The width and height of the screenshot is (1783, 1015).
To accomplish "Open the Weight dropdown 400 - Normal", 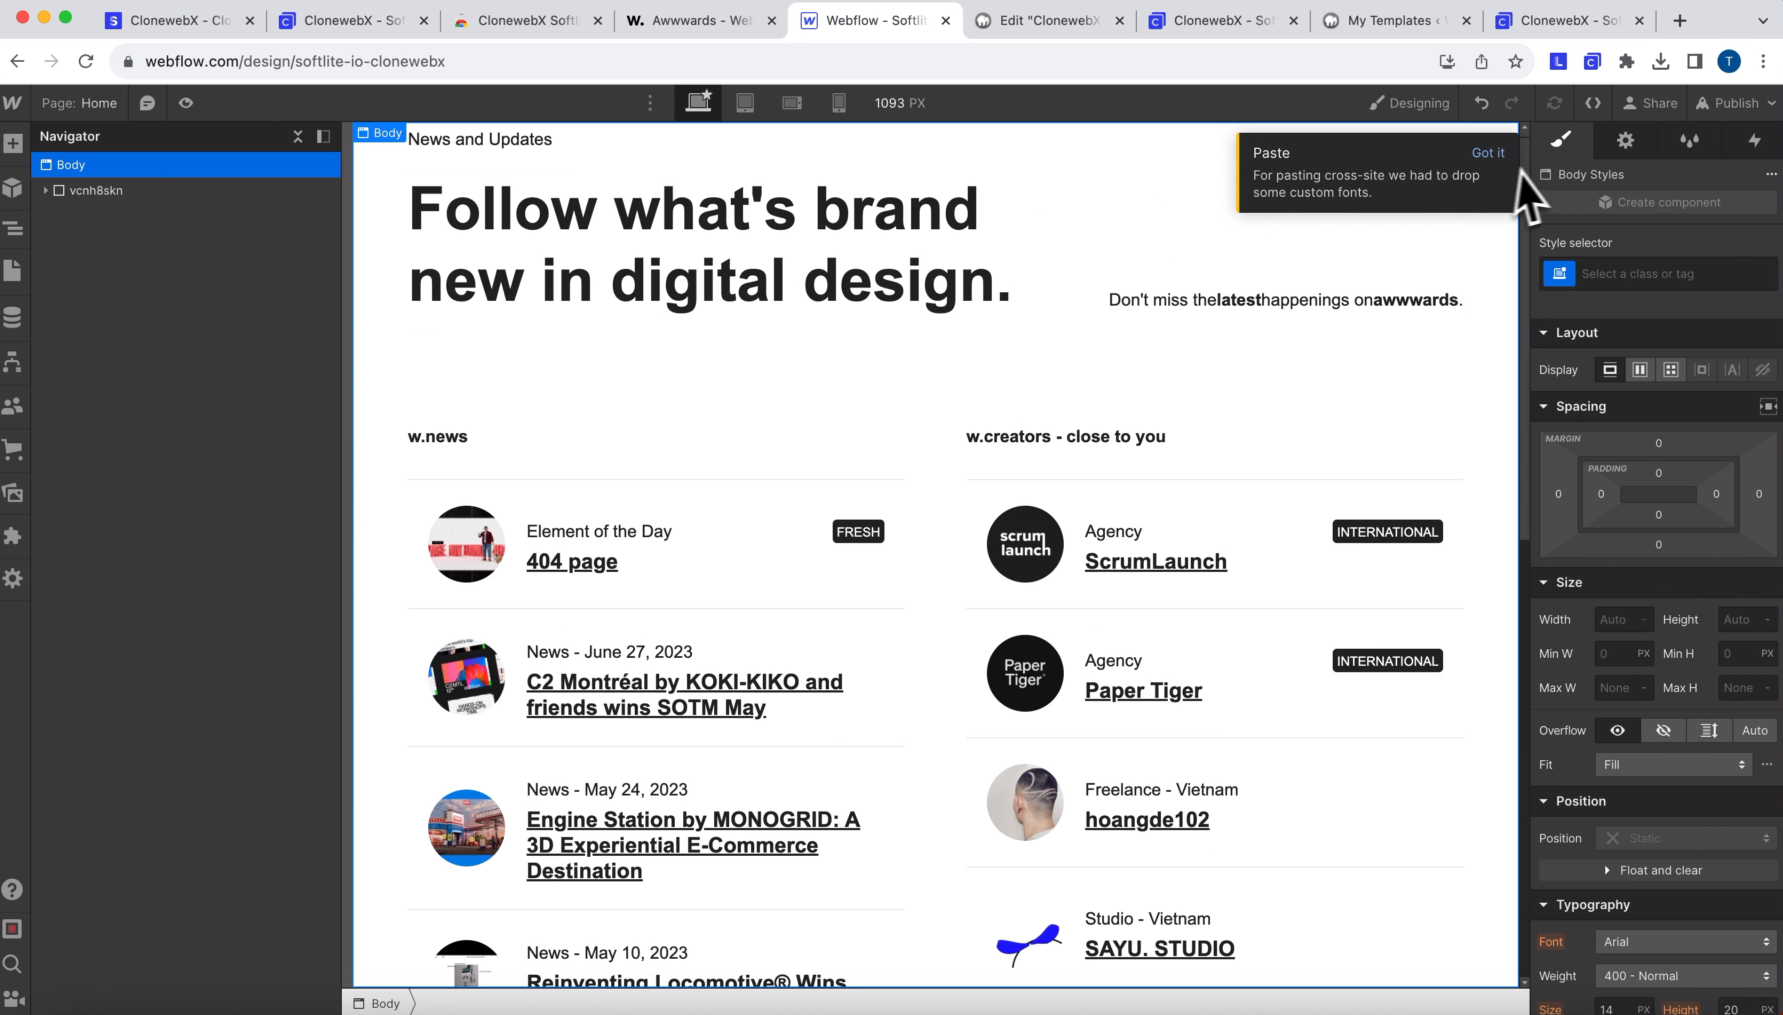I will point(1686,976).
